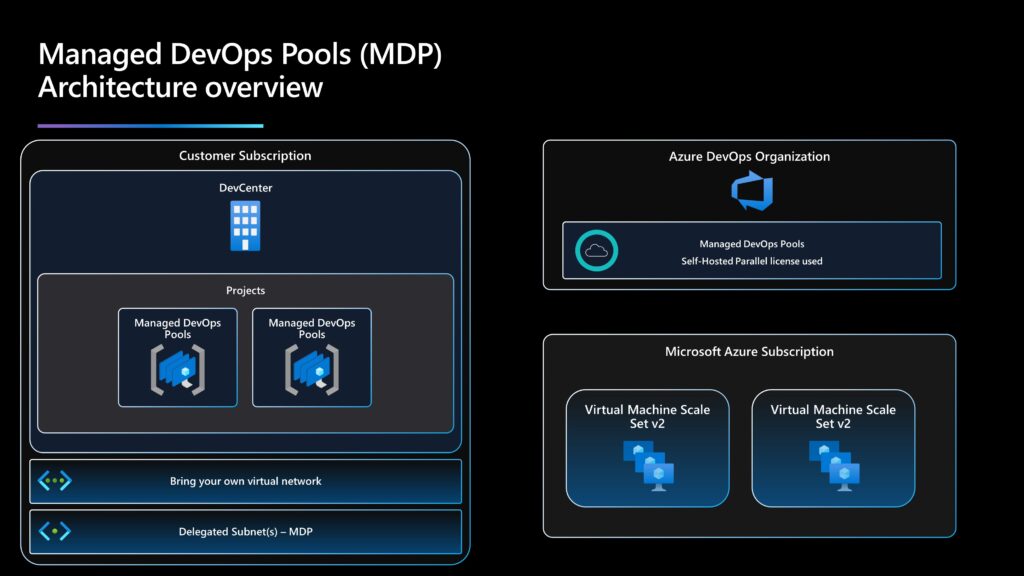Click the teal cloud license icon
Screen dimensions: 1024x576
[594, 250]
